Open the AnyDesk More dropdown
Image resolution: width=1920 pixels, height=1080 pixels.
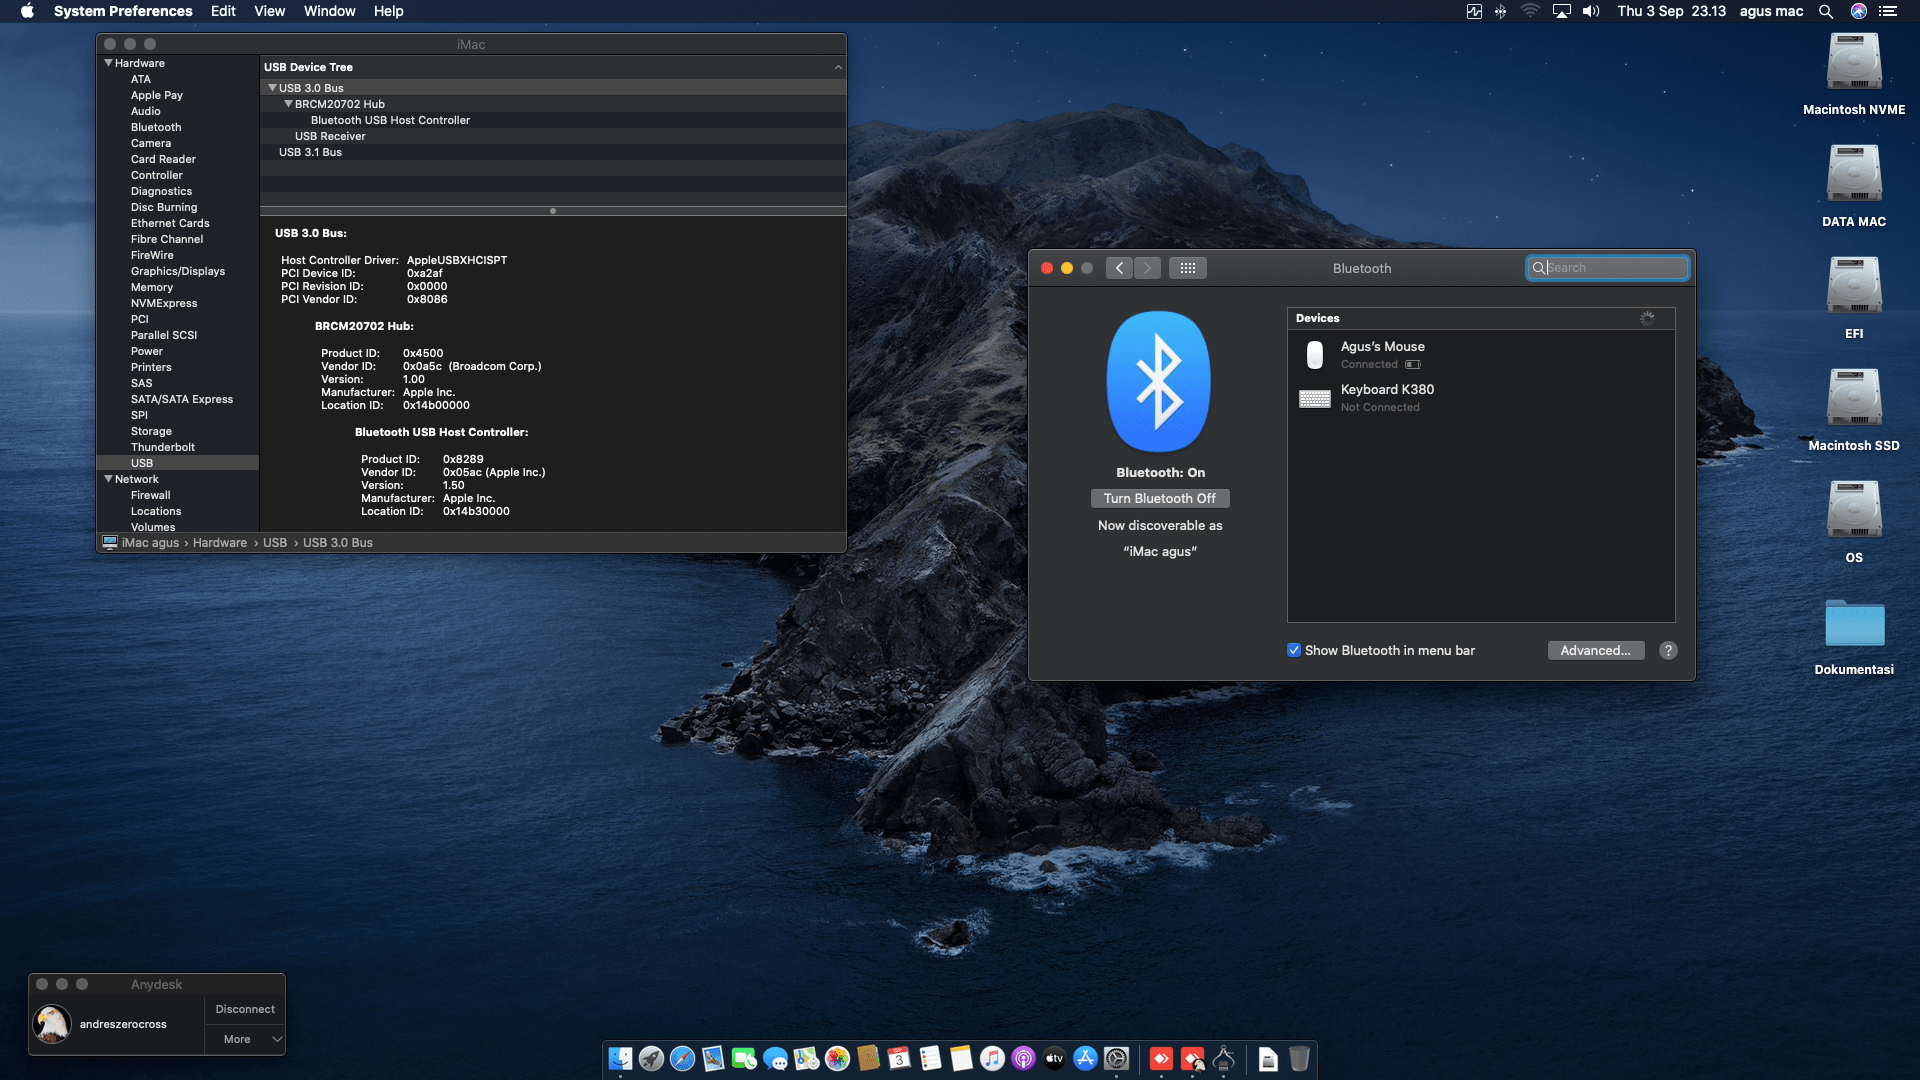(x=245, y=1039)
